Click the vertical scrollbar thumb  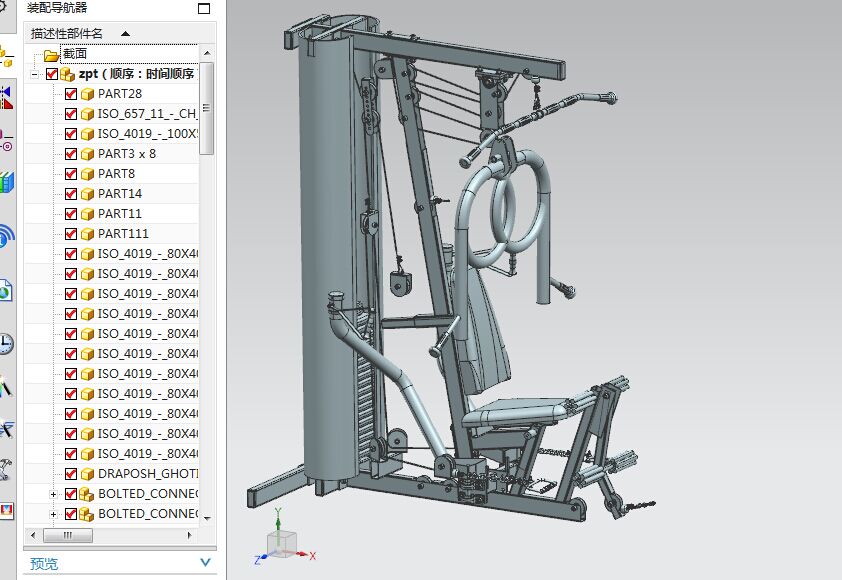click(x=207, y=108)
